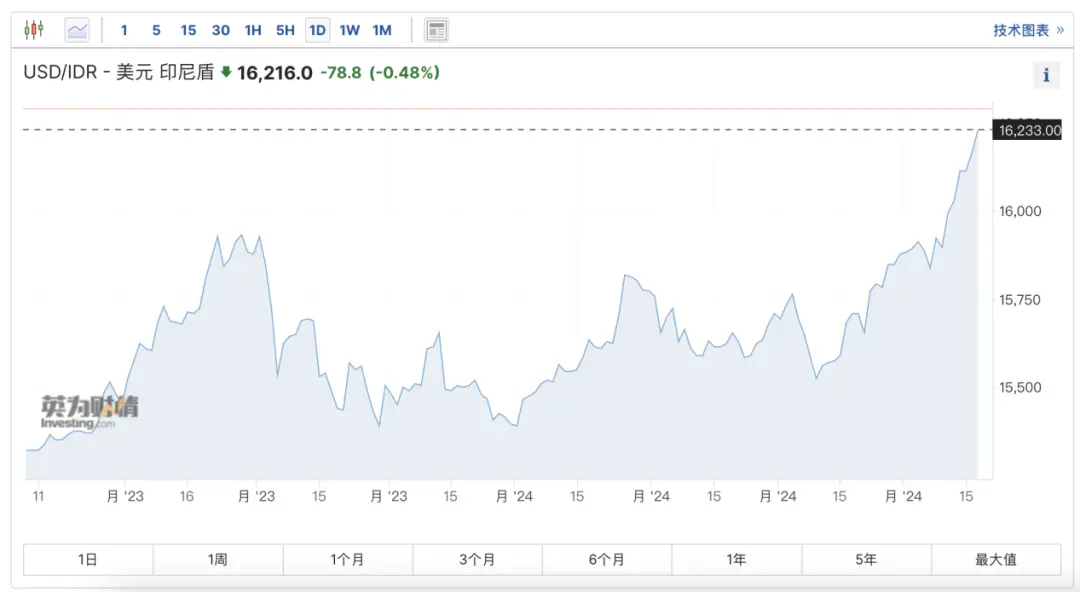Set interval to 1M
Viewport: 1080px width, 592px height.
(382, 30)
